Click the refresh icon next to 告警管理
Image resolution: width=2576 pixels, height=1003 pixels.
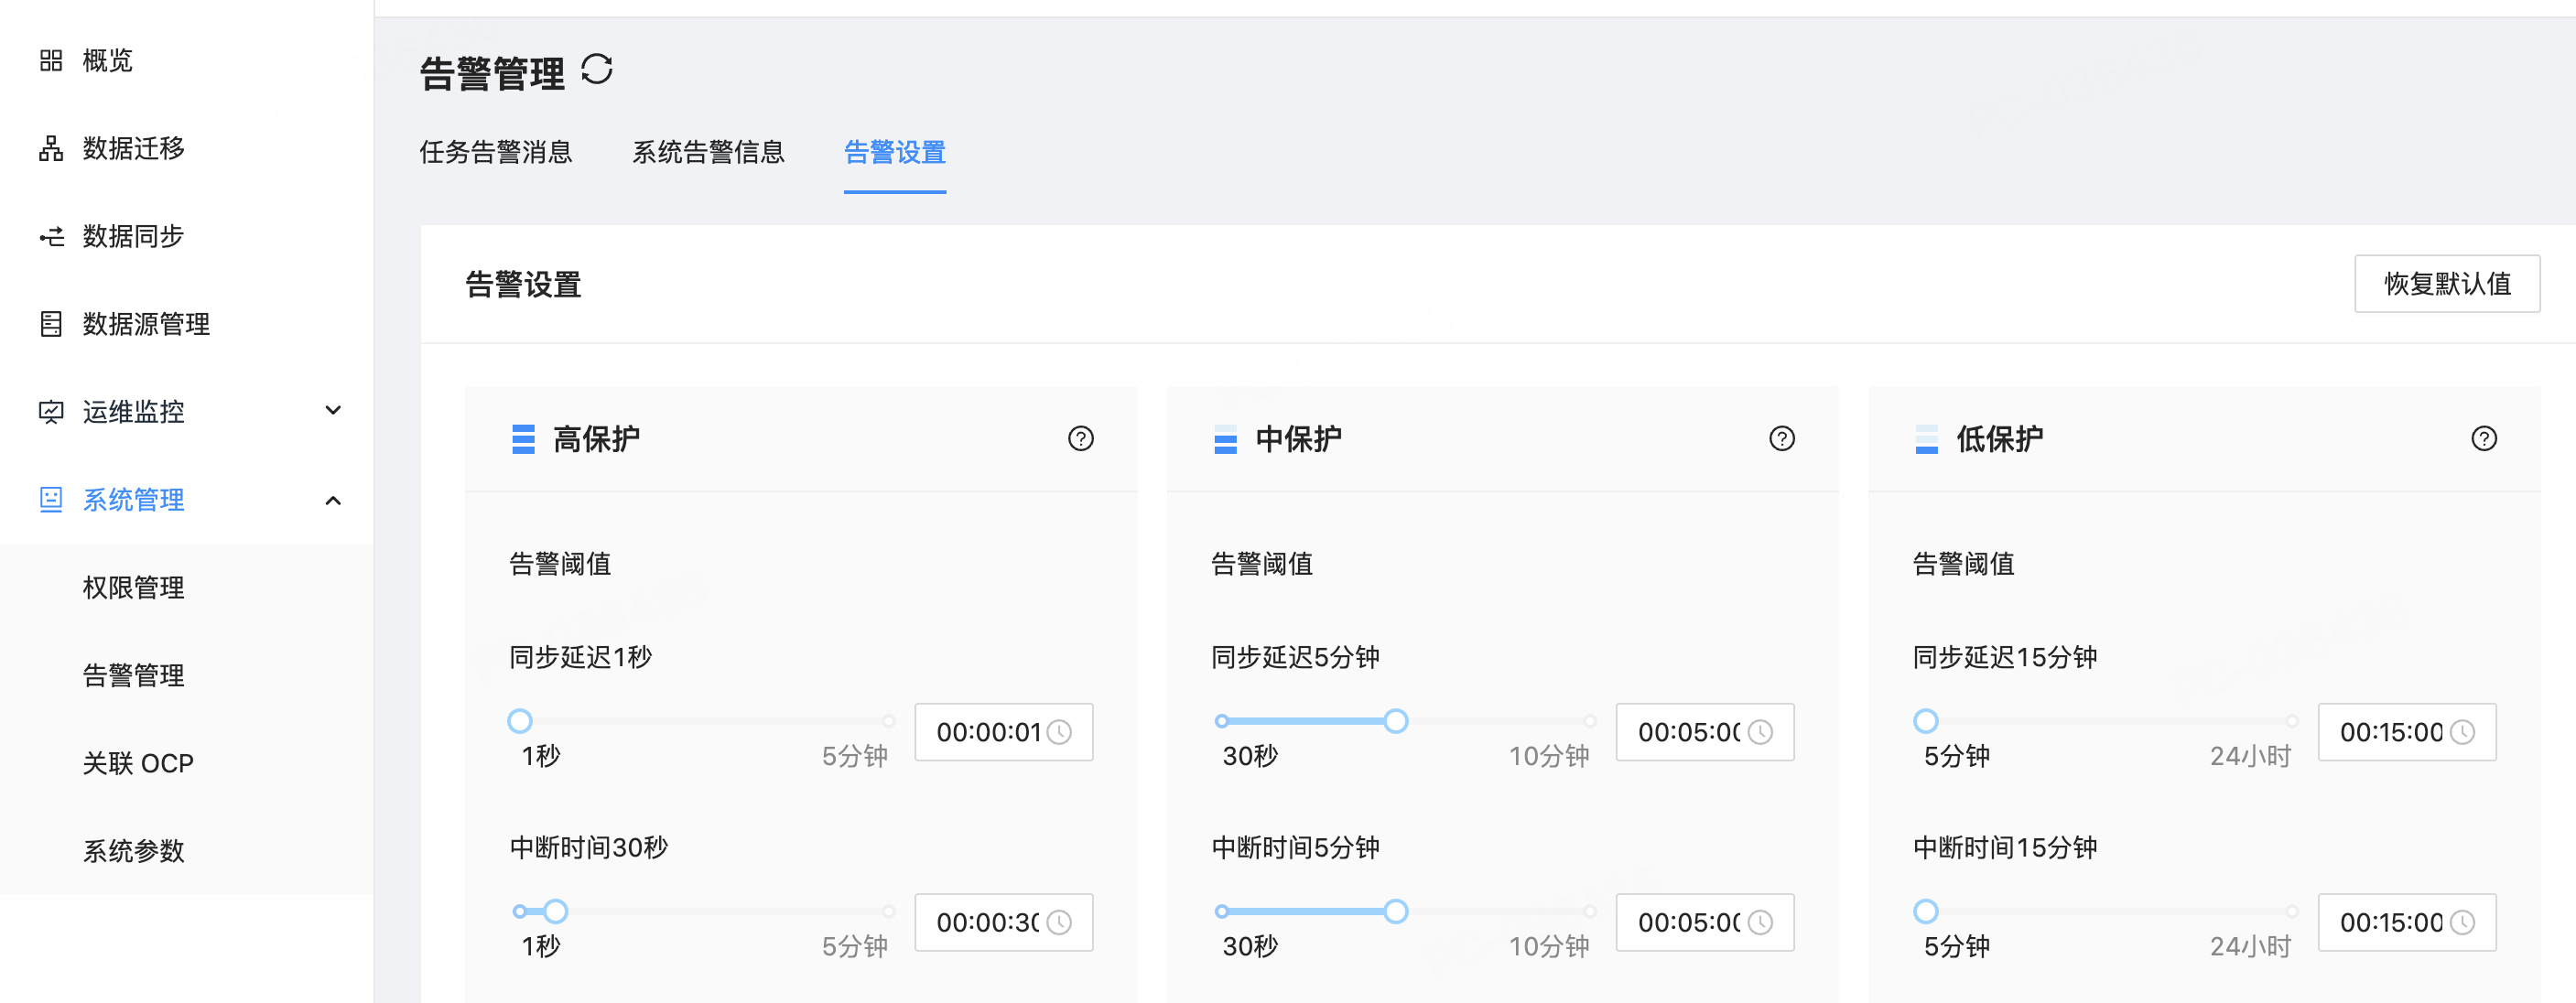tap(597, 70)
